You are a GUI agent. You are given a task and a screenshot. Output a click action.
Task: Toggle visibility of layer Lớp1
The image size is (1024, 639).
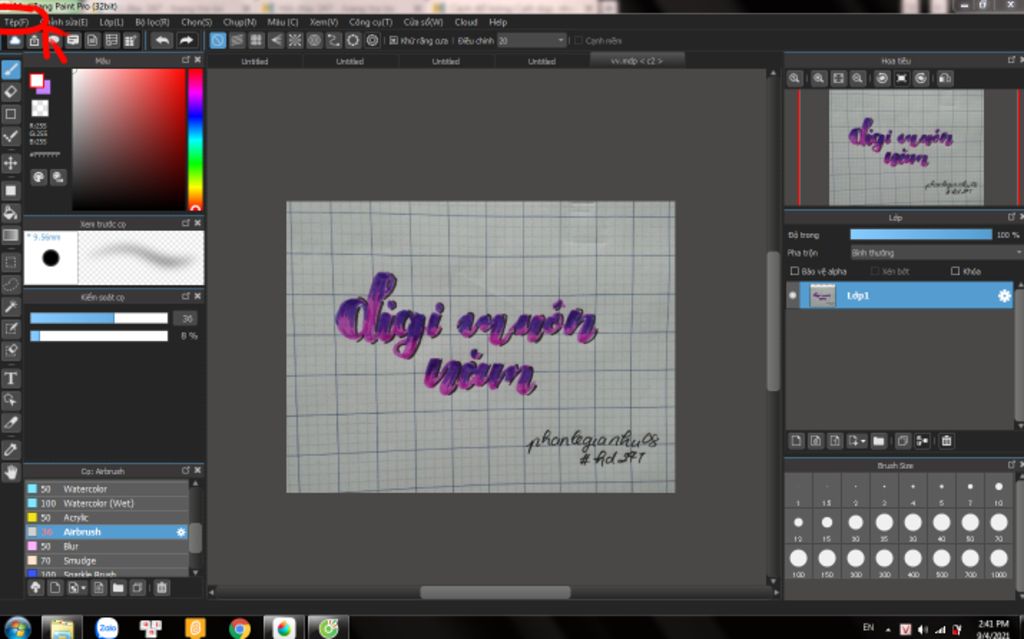coord(792,295)
